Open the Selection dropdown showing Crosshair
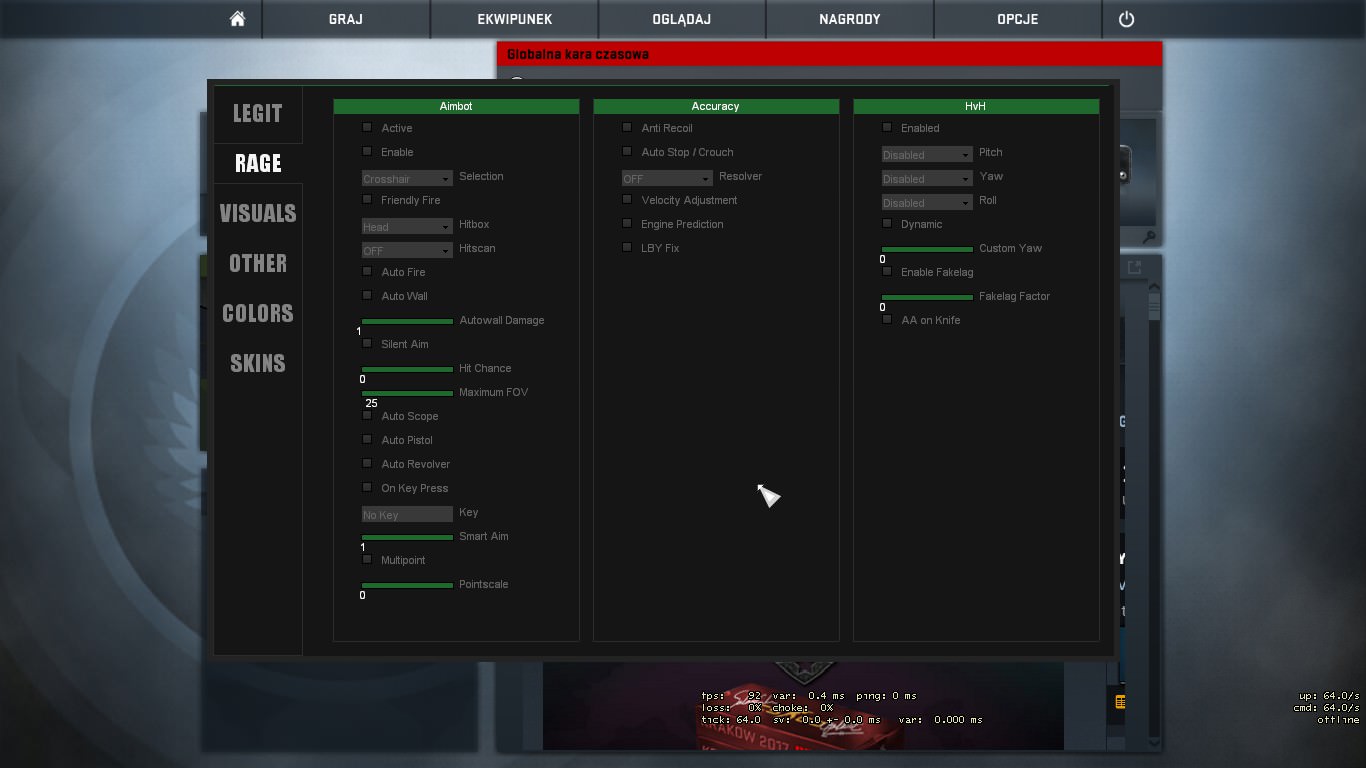The width and height of the screenshot is (1366, 768). pyautogui.click(x=407, y=178)
